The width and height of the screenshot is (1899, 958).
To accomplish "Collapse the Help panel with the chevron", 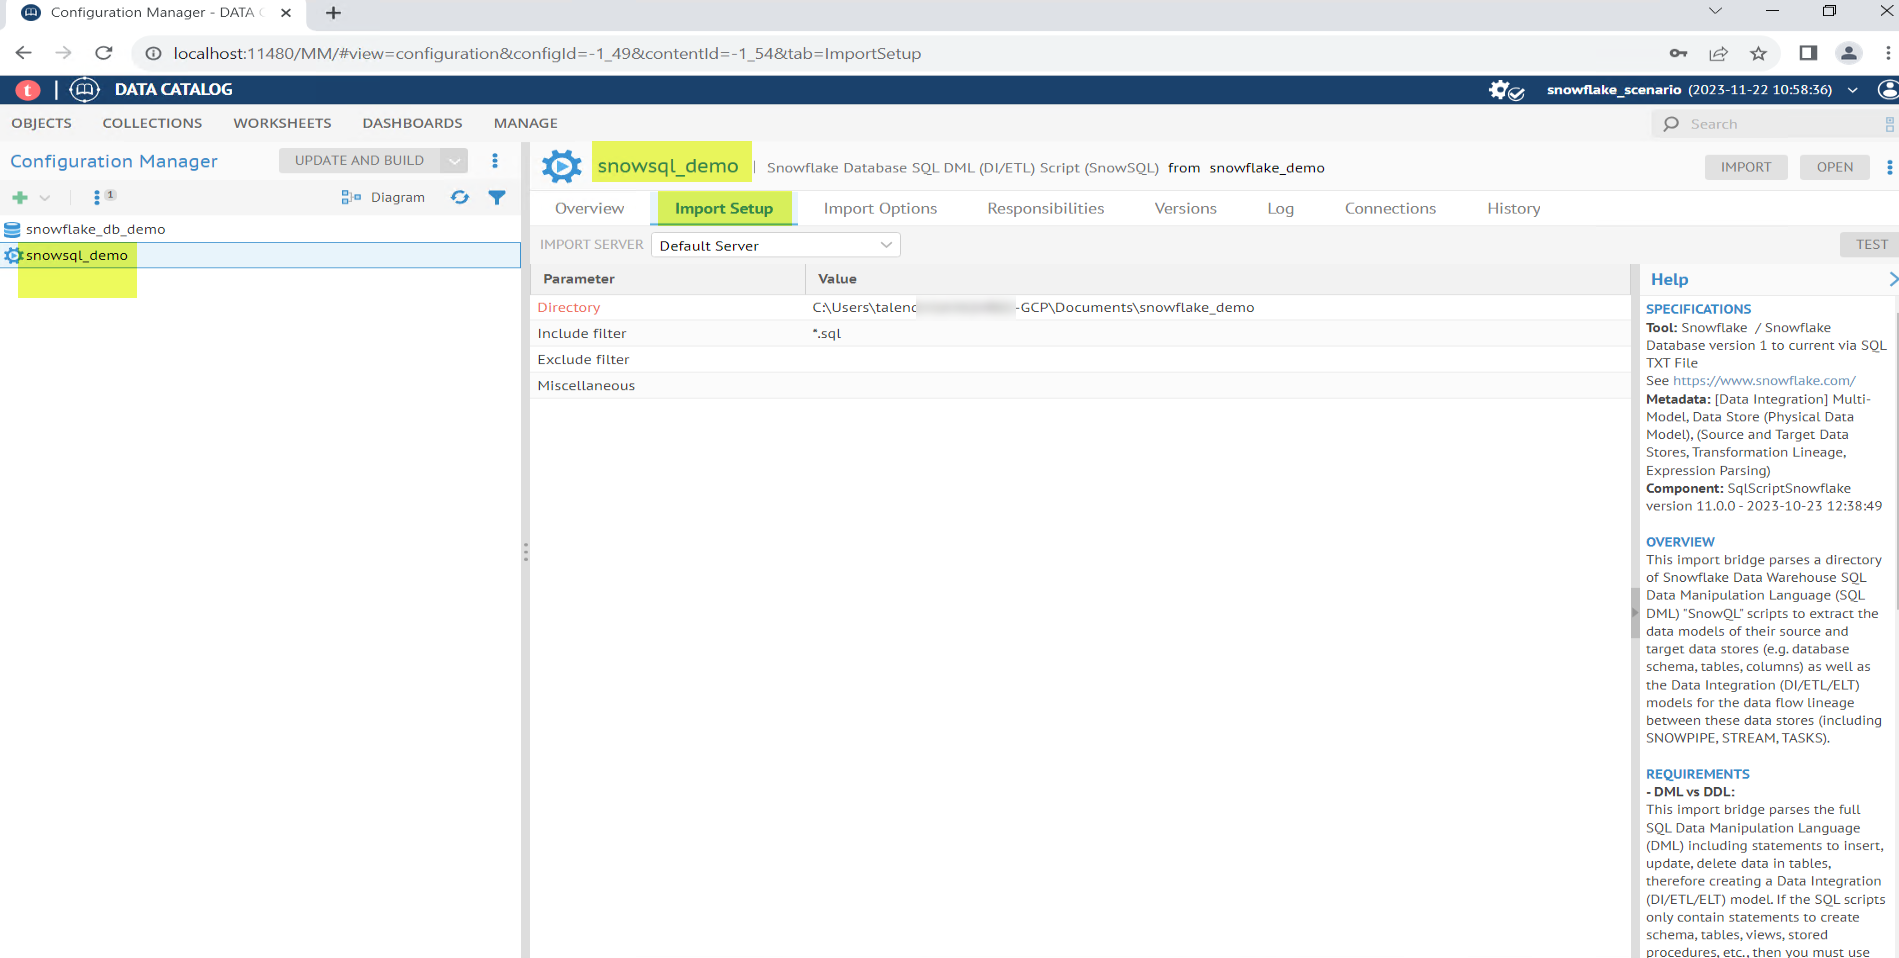I will coord(1891,280).
